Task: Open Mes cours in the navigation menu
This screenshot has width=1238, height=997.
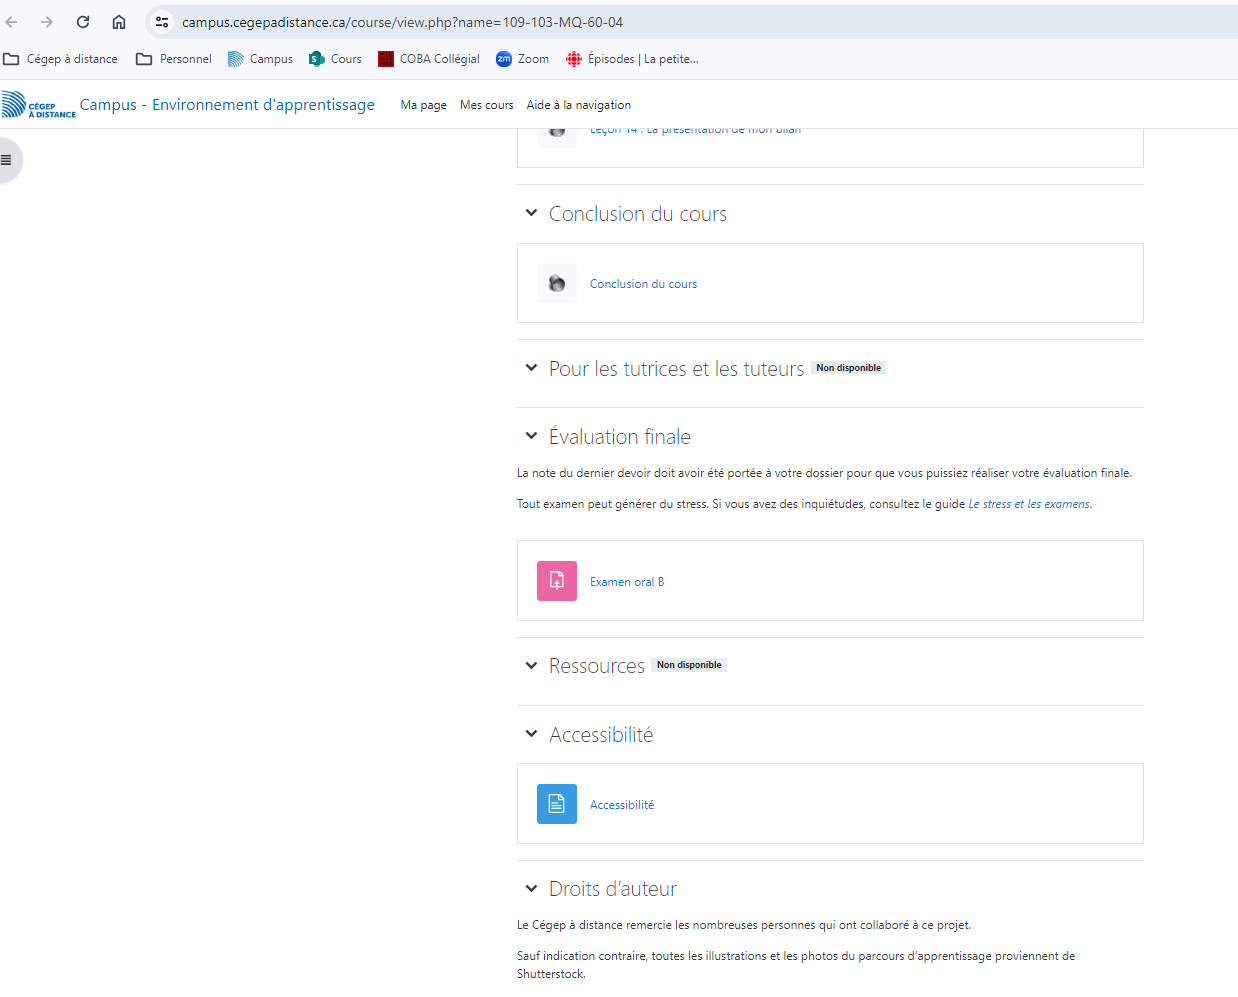Action: tap(486, 105)
